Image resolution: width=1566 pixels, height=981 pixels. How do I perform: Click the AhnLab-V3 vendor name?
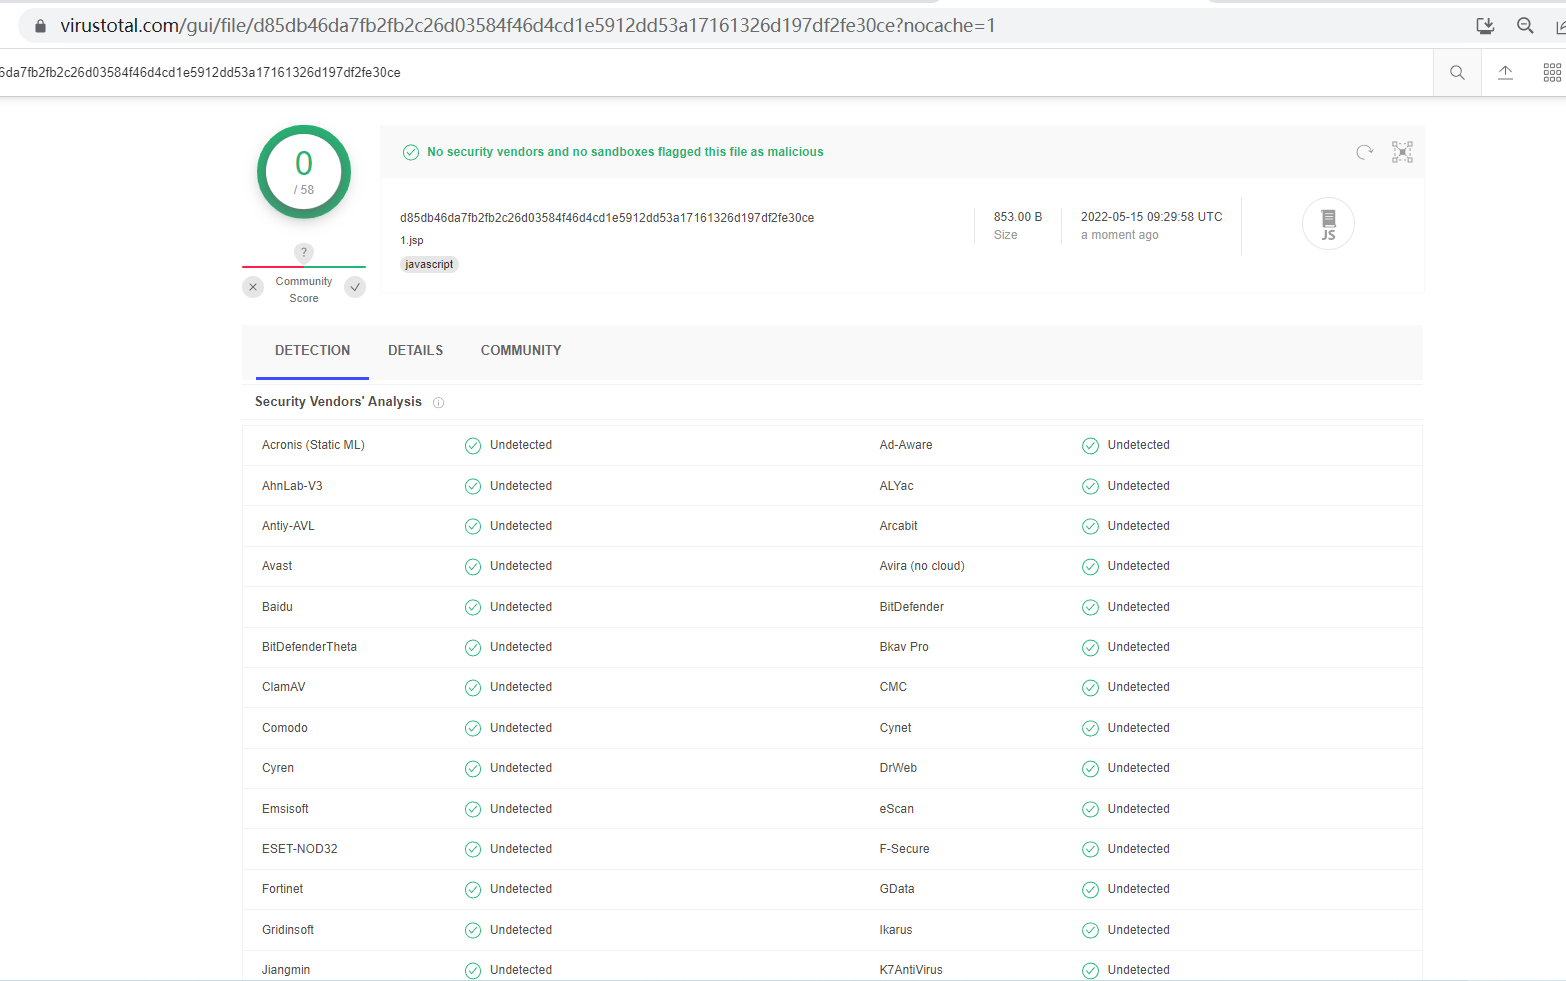[x=292, y=486]
